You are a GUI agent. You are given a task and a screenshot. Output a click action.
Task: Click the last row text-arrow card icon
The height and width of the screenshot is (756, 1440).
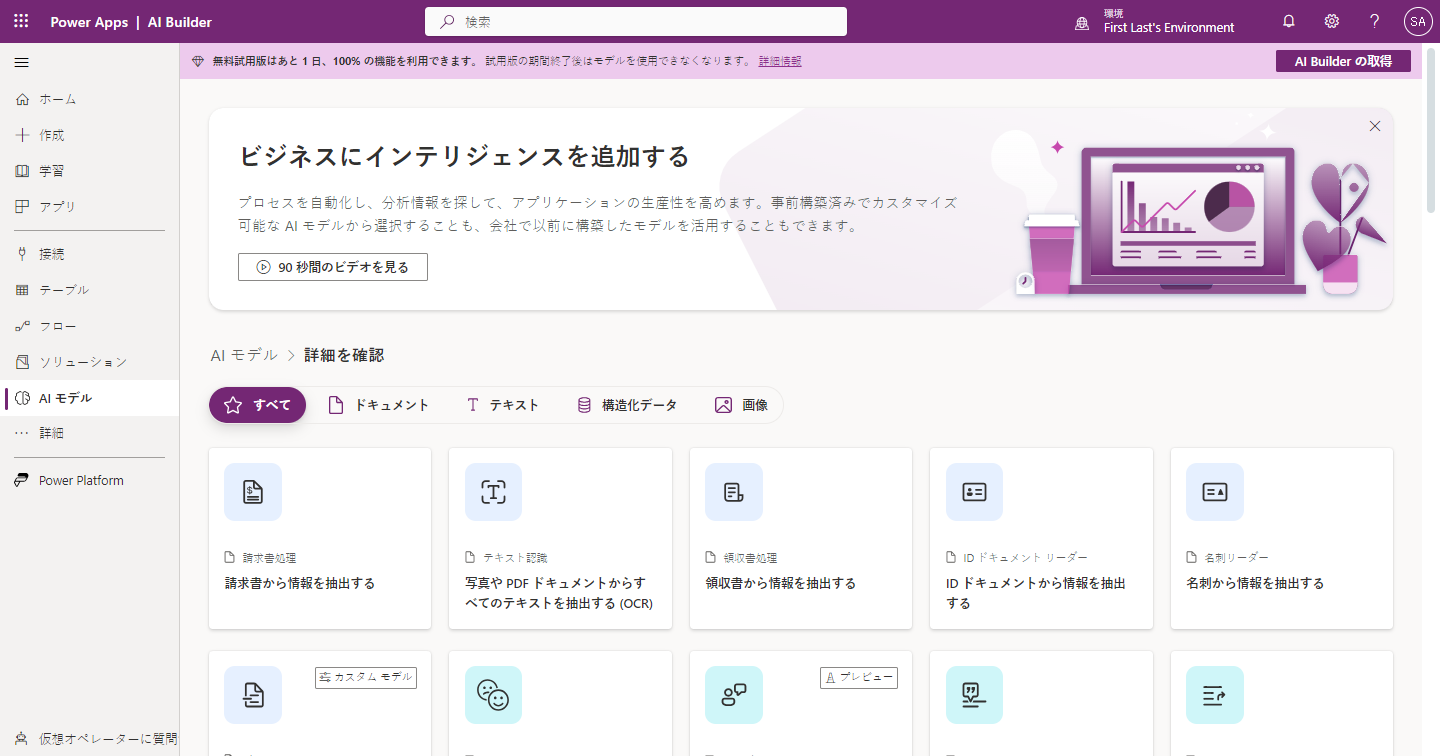[x=1215, y=695]
